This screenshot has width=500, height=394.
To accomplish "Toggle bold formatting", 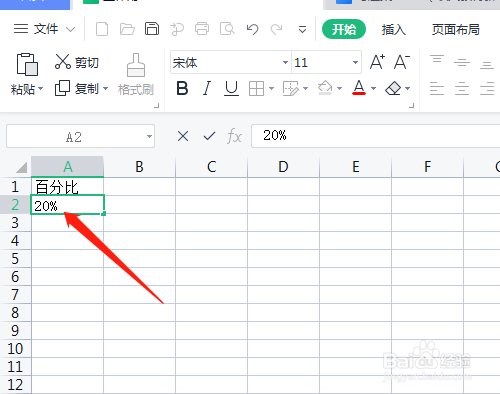I will (x=182, y=89).
